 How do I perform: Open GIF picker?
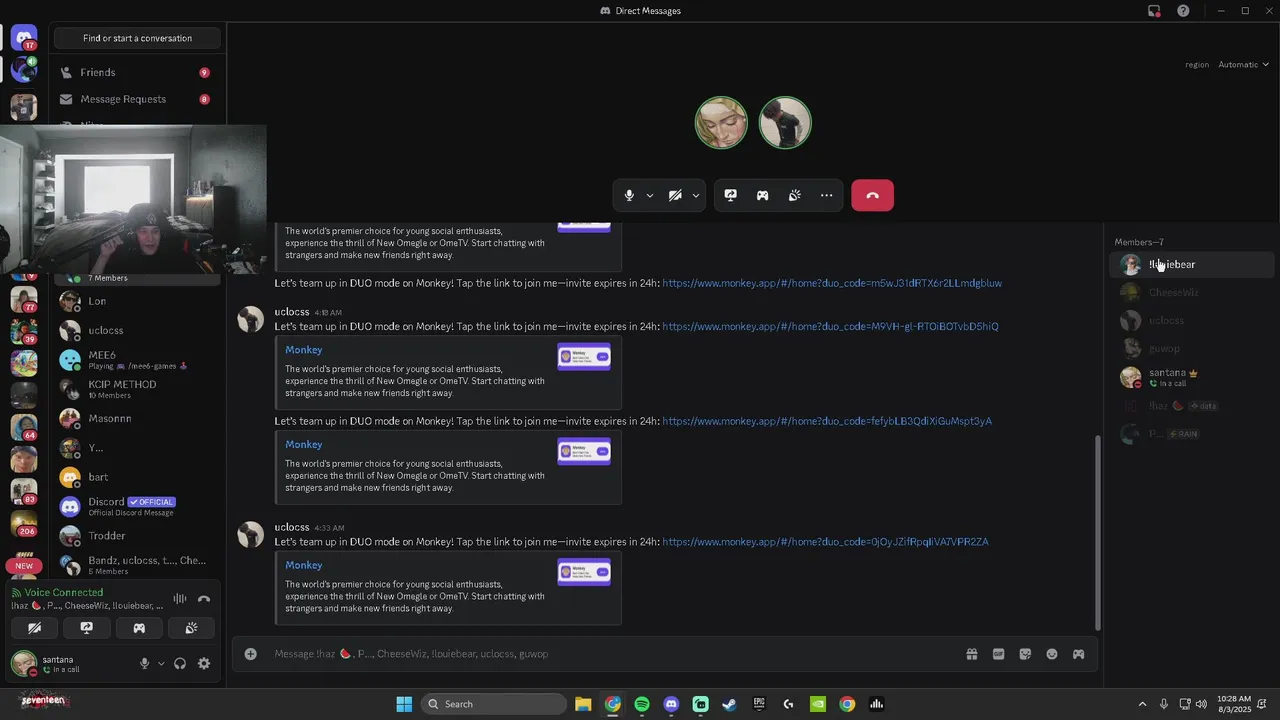[x=998, y=654]
